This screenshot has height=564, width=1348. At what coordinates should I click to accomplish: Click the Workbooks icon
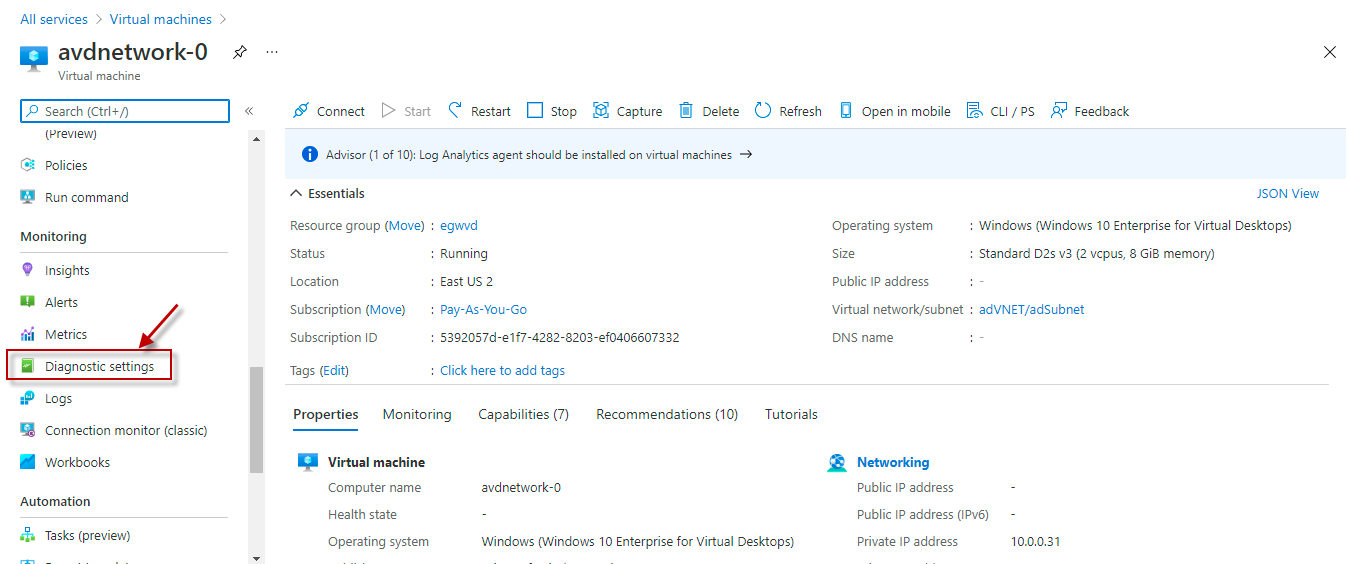pyautogui.click(x=28, y=462)
